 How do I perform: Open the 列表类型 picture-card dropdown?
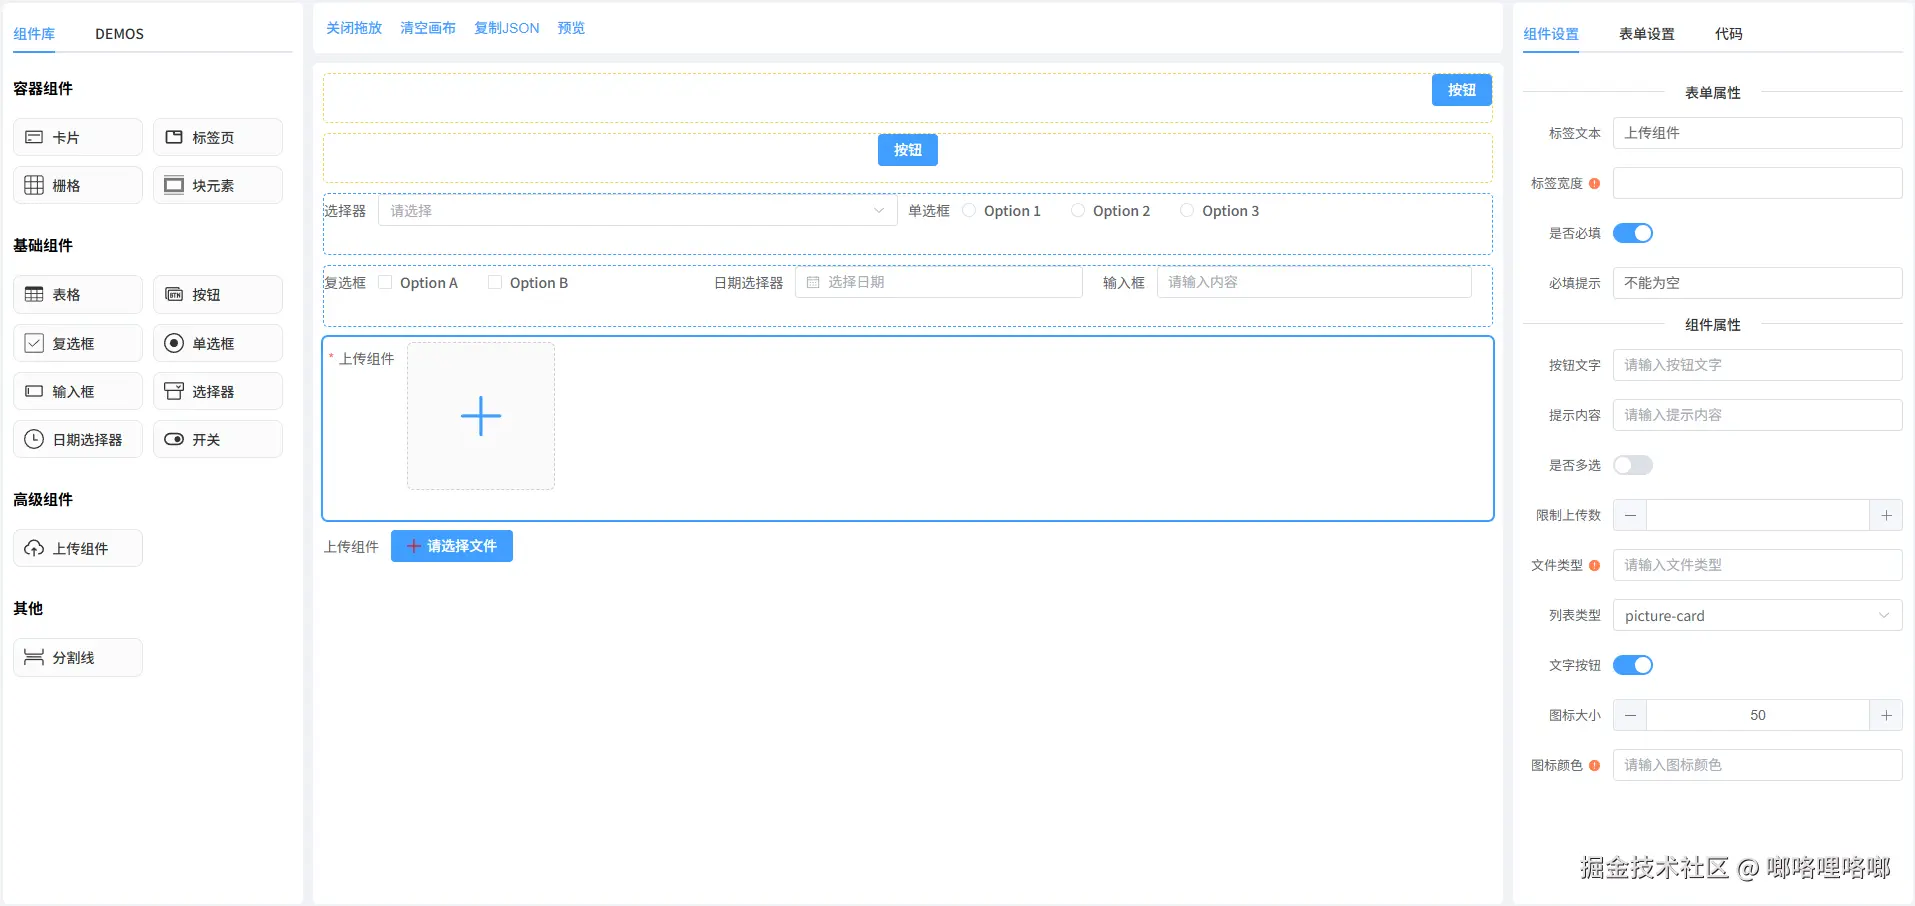tap(1758, 615)
